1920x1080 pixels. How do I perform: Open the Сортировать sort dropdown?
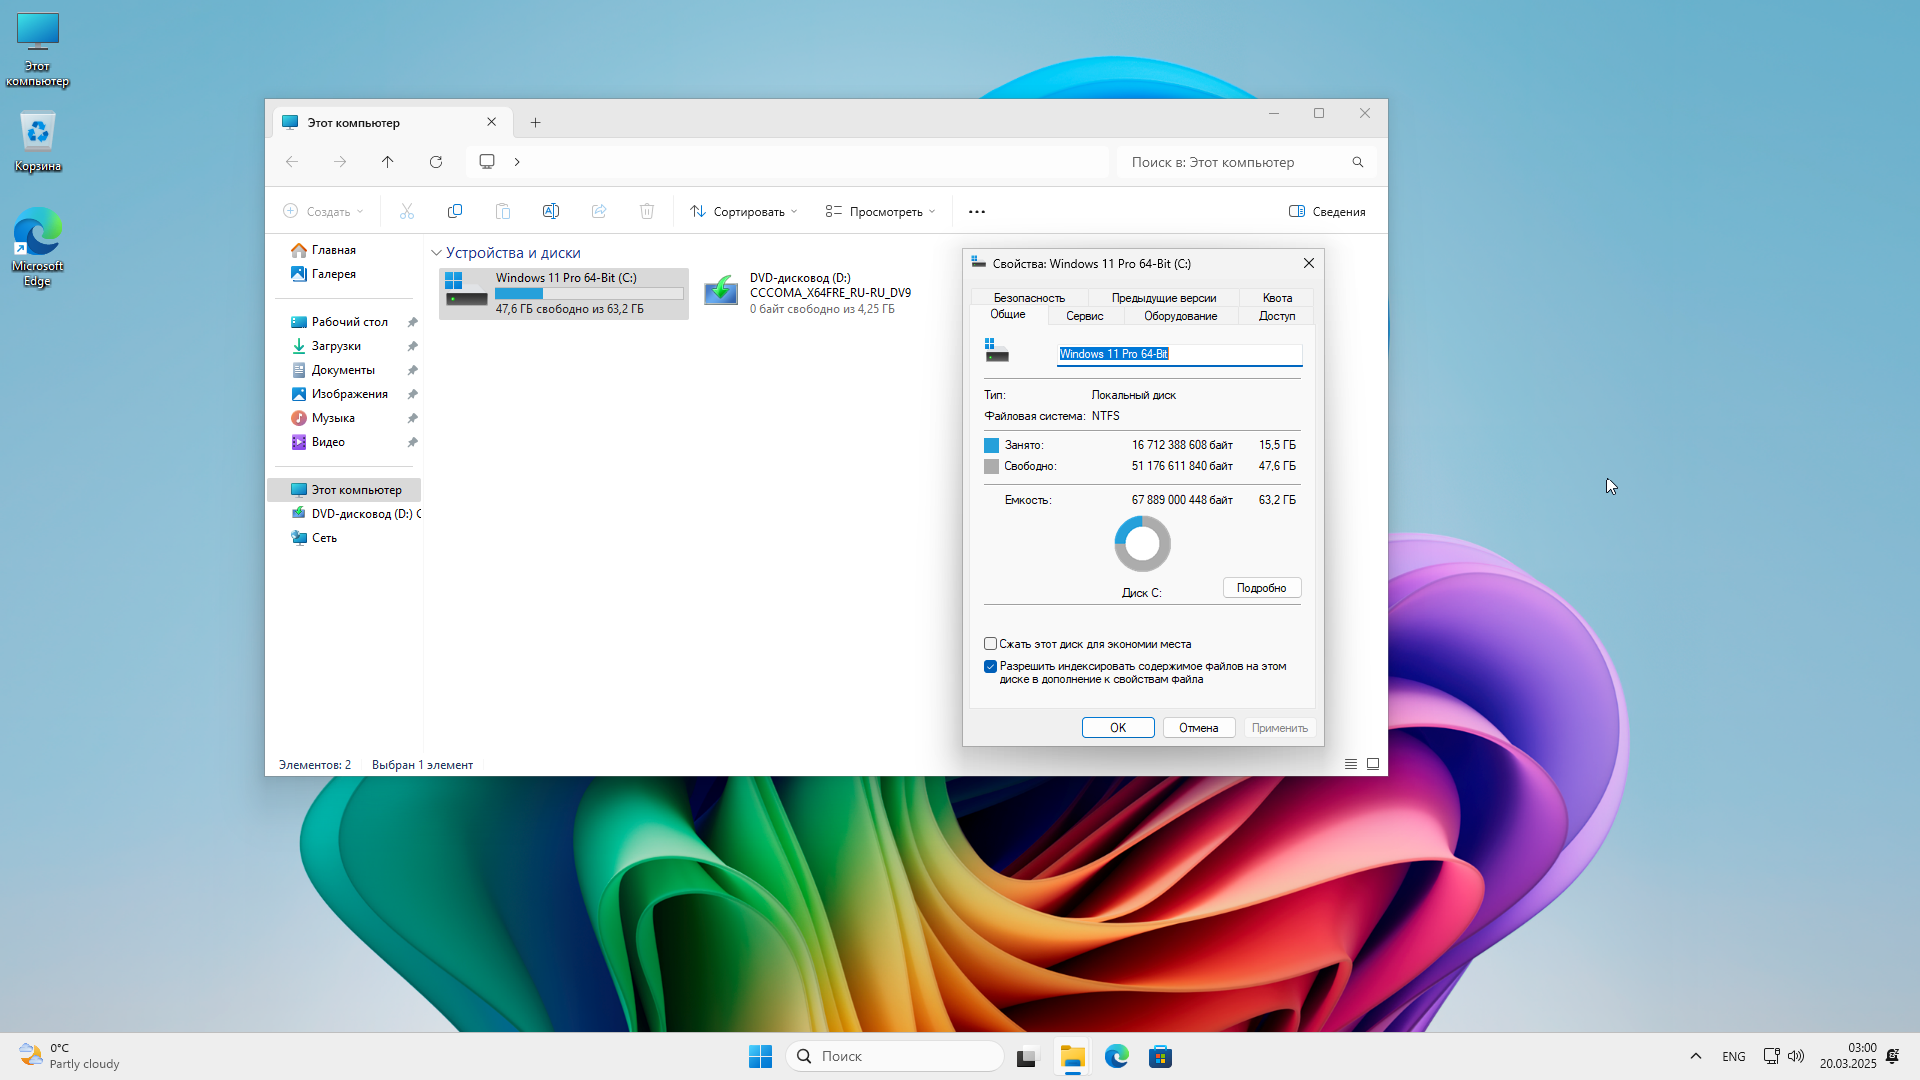point(744,211)
